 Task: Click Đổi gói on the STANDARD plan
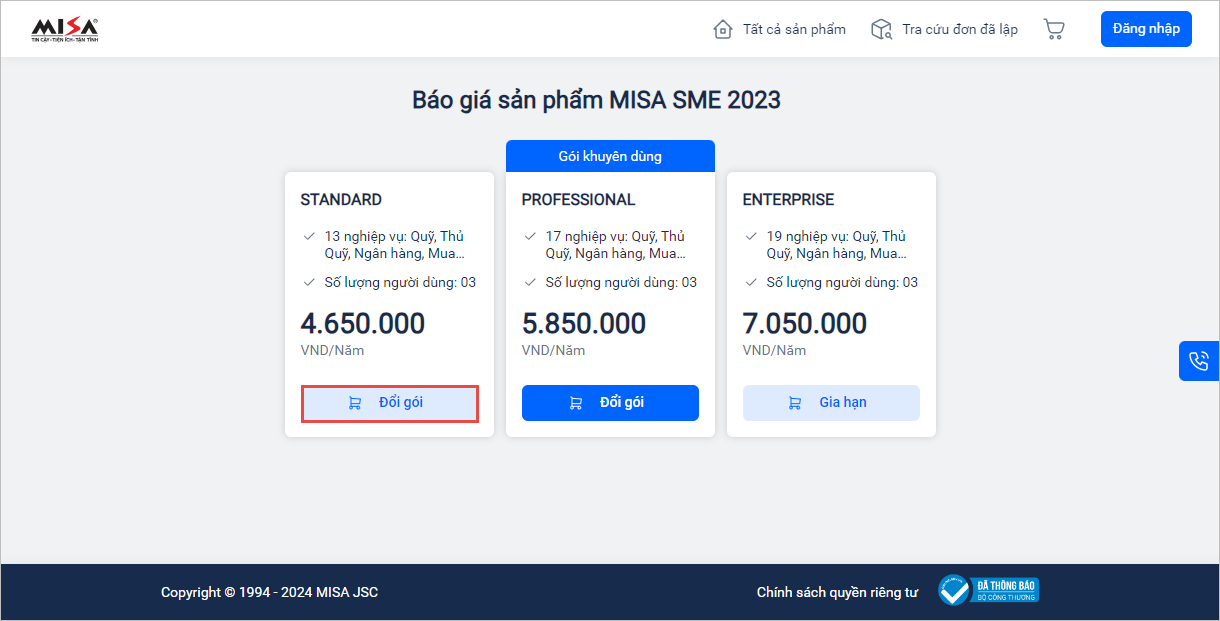click(390, 403)
